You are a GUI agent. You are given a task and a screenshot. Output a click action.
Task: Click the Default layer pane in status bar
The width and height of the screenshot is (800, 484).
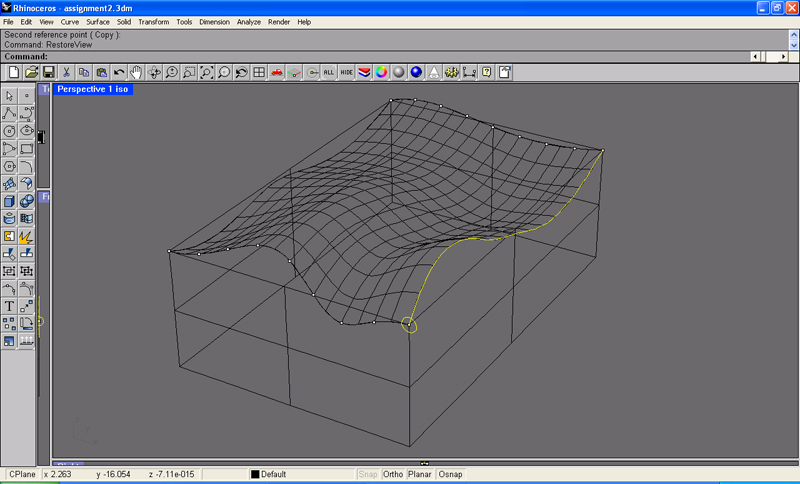click(x=301, y=474)
